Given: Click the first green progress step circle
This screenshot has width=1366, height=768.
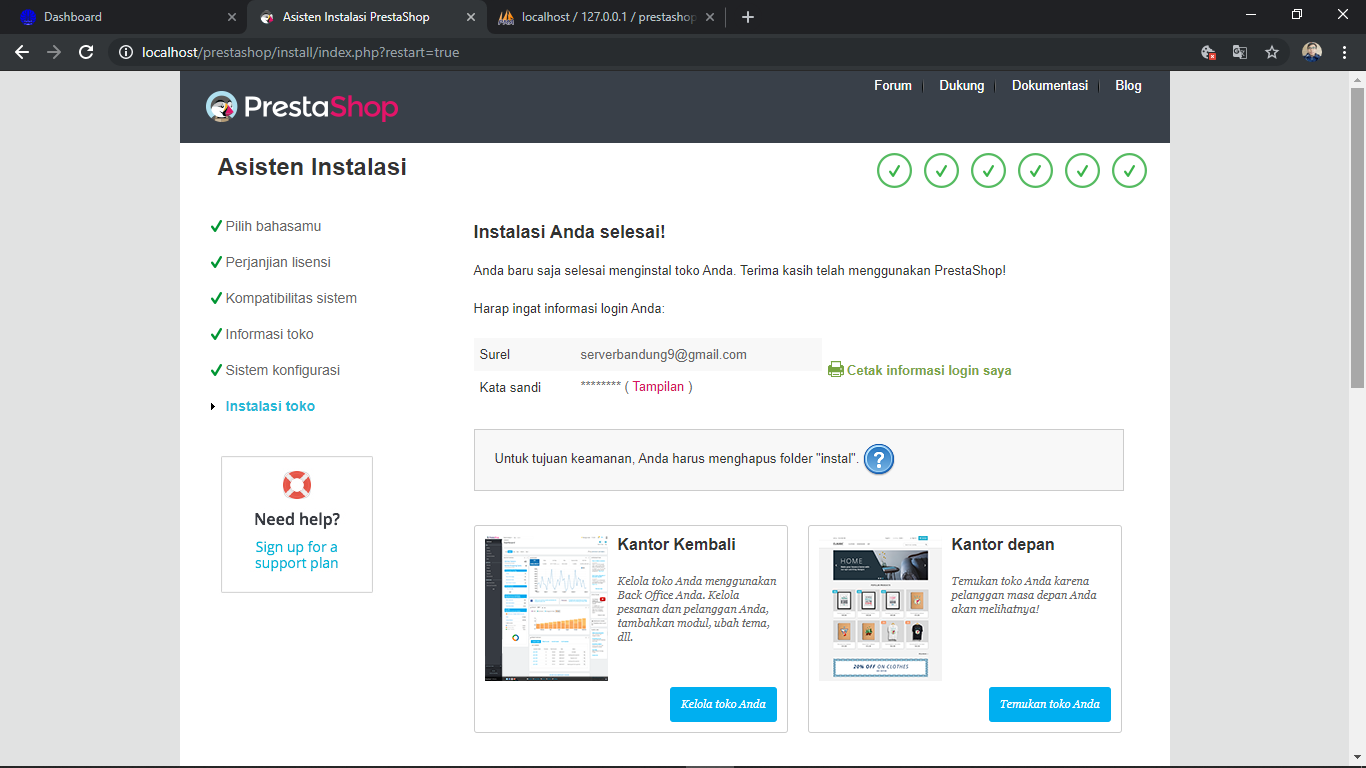Looking at the screenshot, I should [894, 171].
